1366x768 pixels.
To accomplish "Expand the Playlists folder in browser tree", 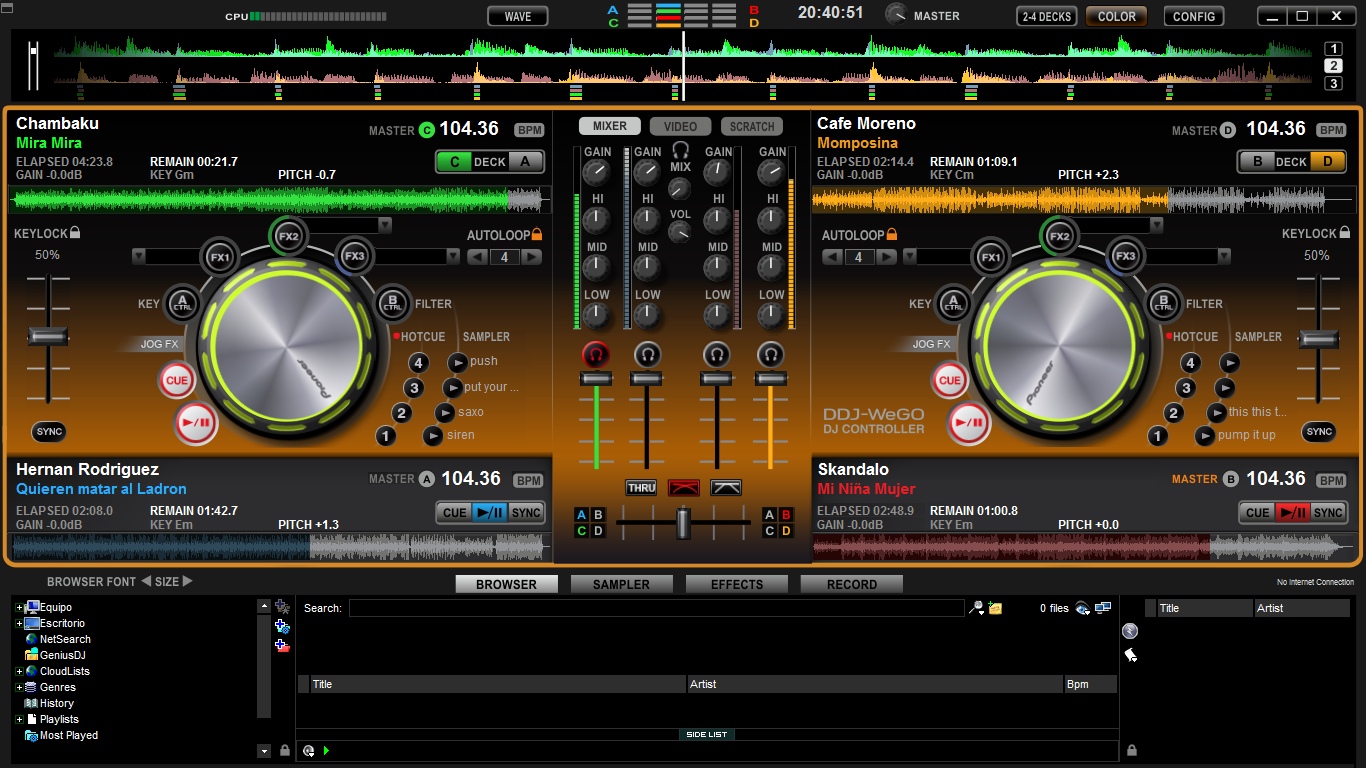I will 19,720.
